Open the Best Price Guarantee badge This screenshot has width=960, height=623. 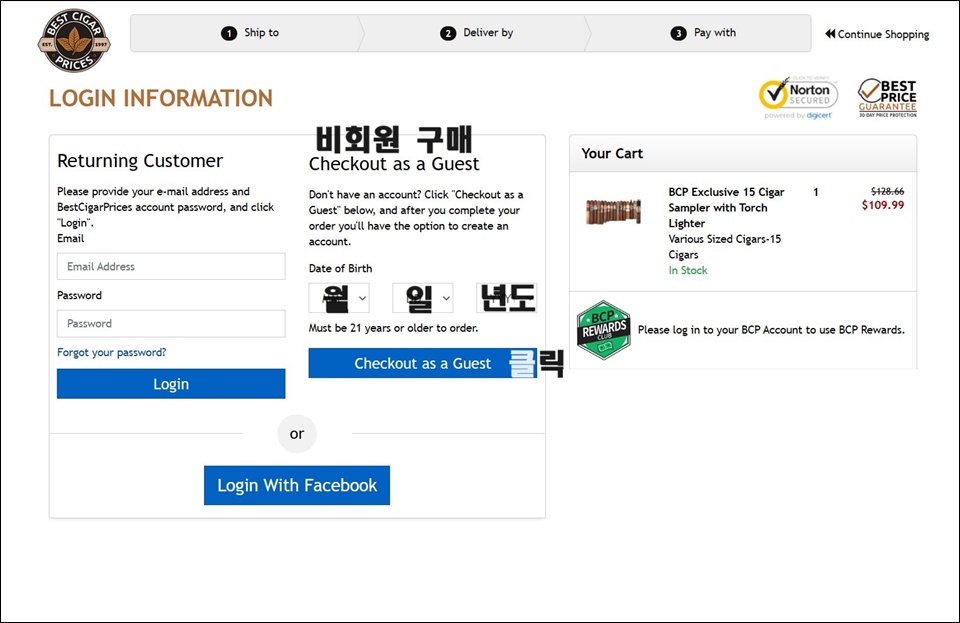tap(887, 97)
